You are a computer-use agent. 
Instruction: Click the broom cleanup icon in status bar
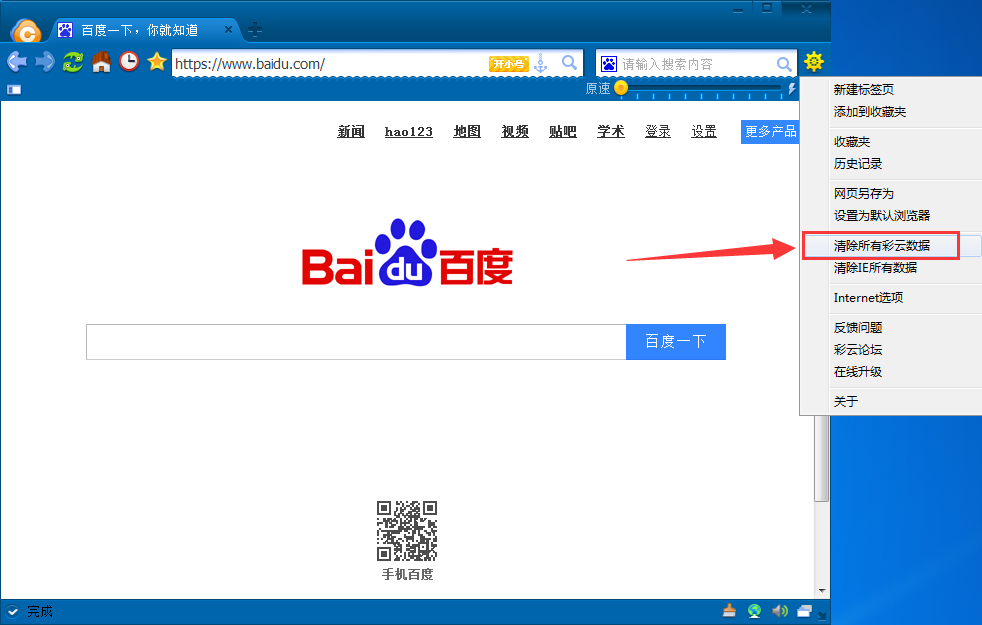click(x=730, y=611)
